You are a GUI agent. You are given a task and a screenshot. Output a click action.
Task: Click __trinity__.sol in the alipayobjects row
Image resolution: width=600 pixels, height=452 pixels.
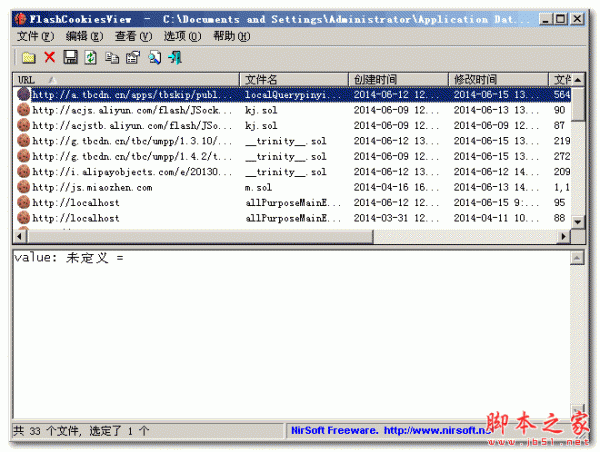click(286, 172)
